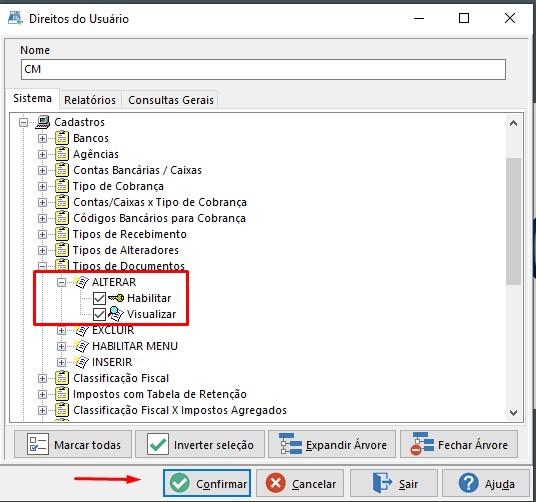Click the EXCLUIR document icon
This screenshot has height=502, width=536.
[82, 330]
